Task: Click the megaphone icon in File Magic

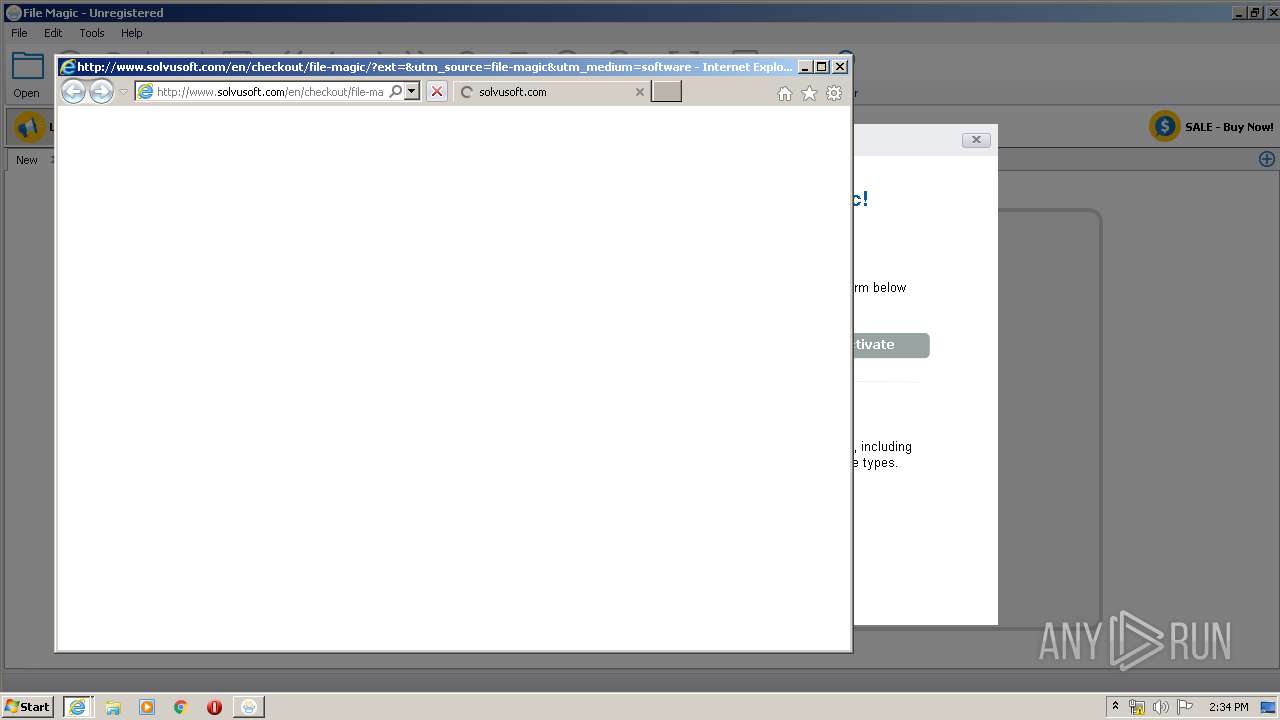Action: coord(29,127)
